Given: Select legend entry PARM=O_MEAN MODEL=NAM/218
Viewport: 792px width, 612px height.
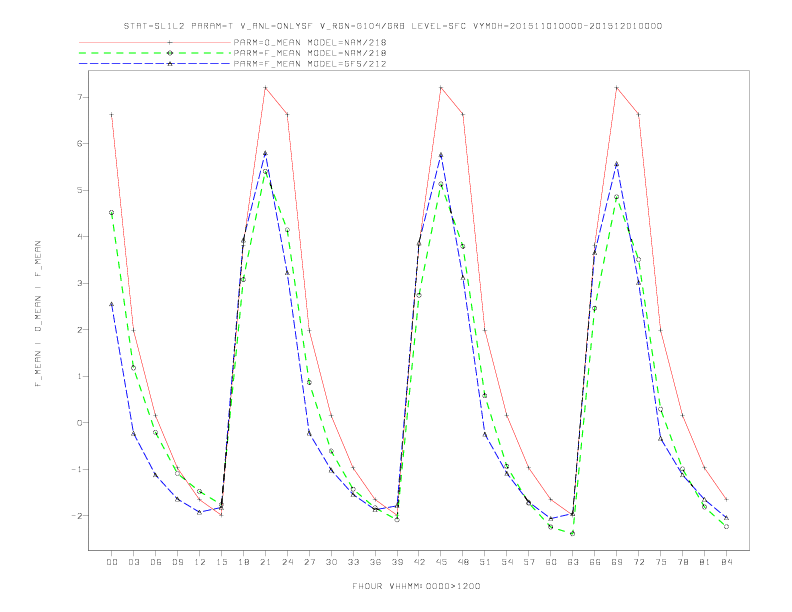Looking at the screenshot, I should (x=310, y=42).
